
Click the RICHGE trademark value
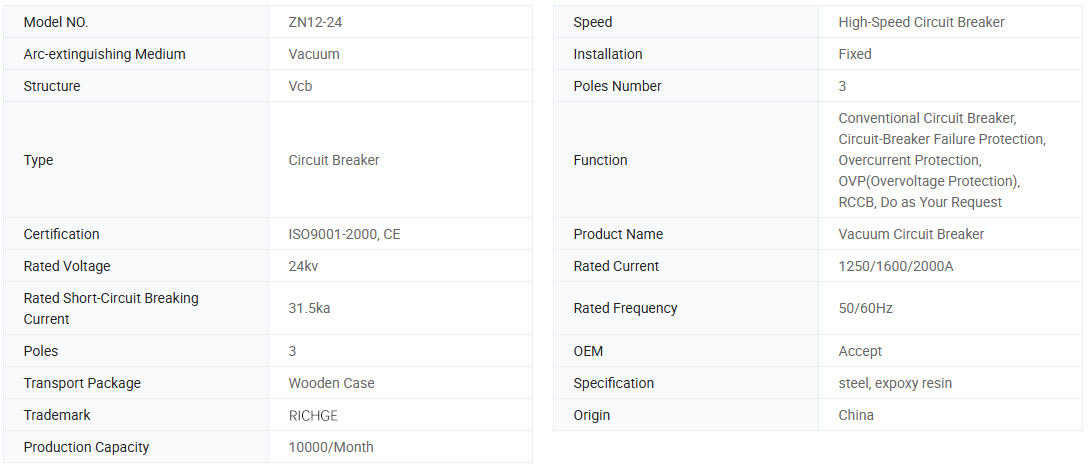[x=313, y=415]
